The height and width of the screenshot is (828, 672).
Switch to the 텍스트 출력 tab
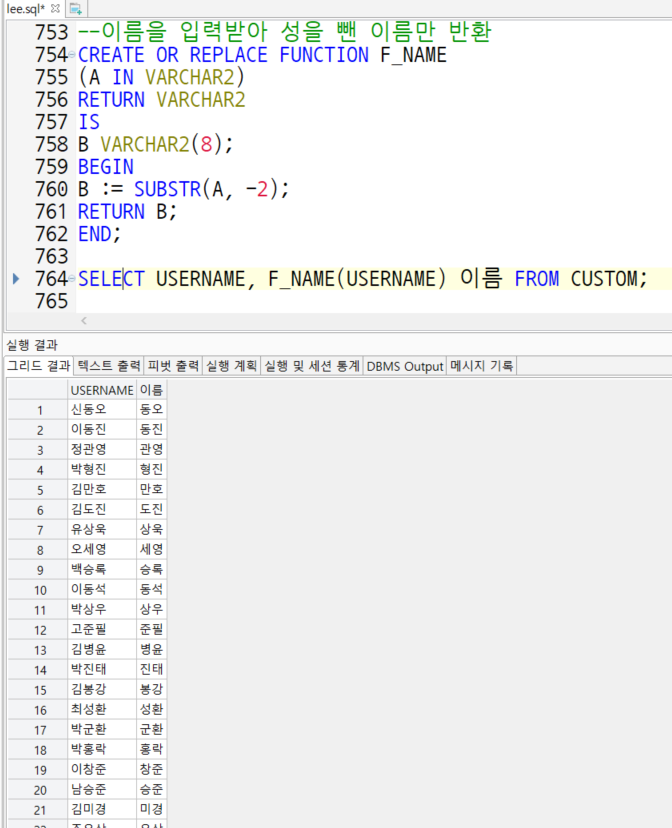109,366
